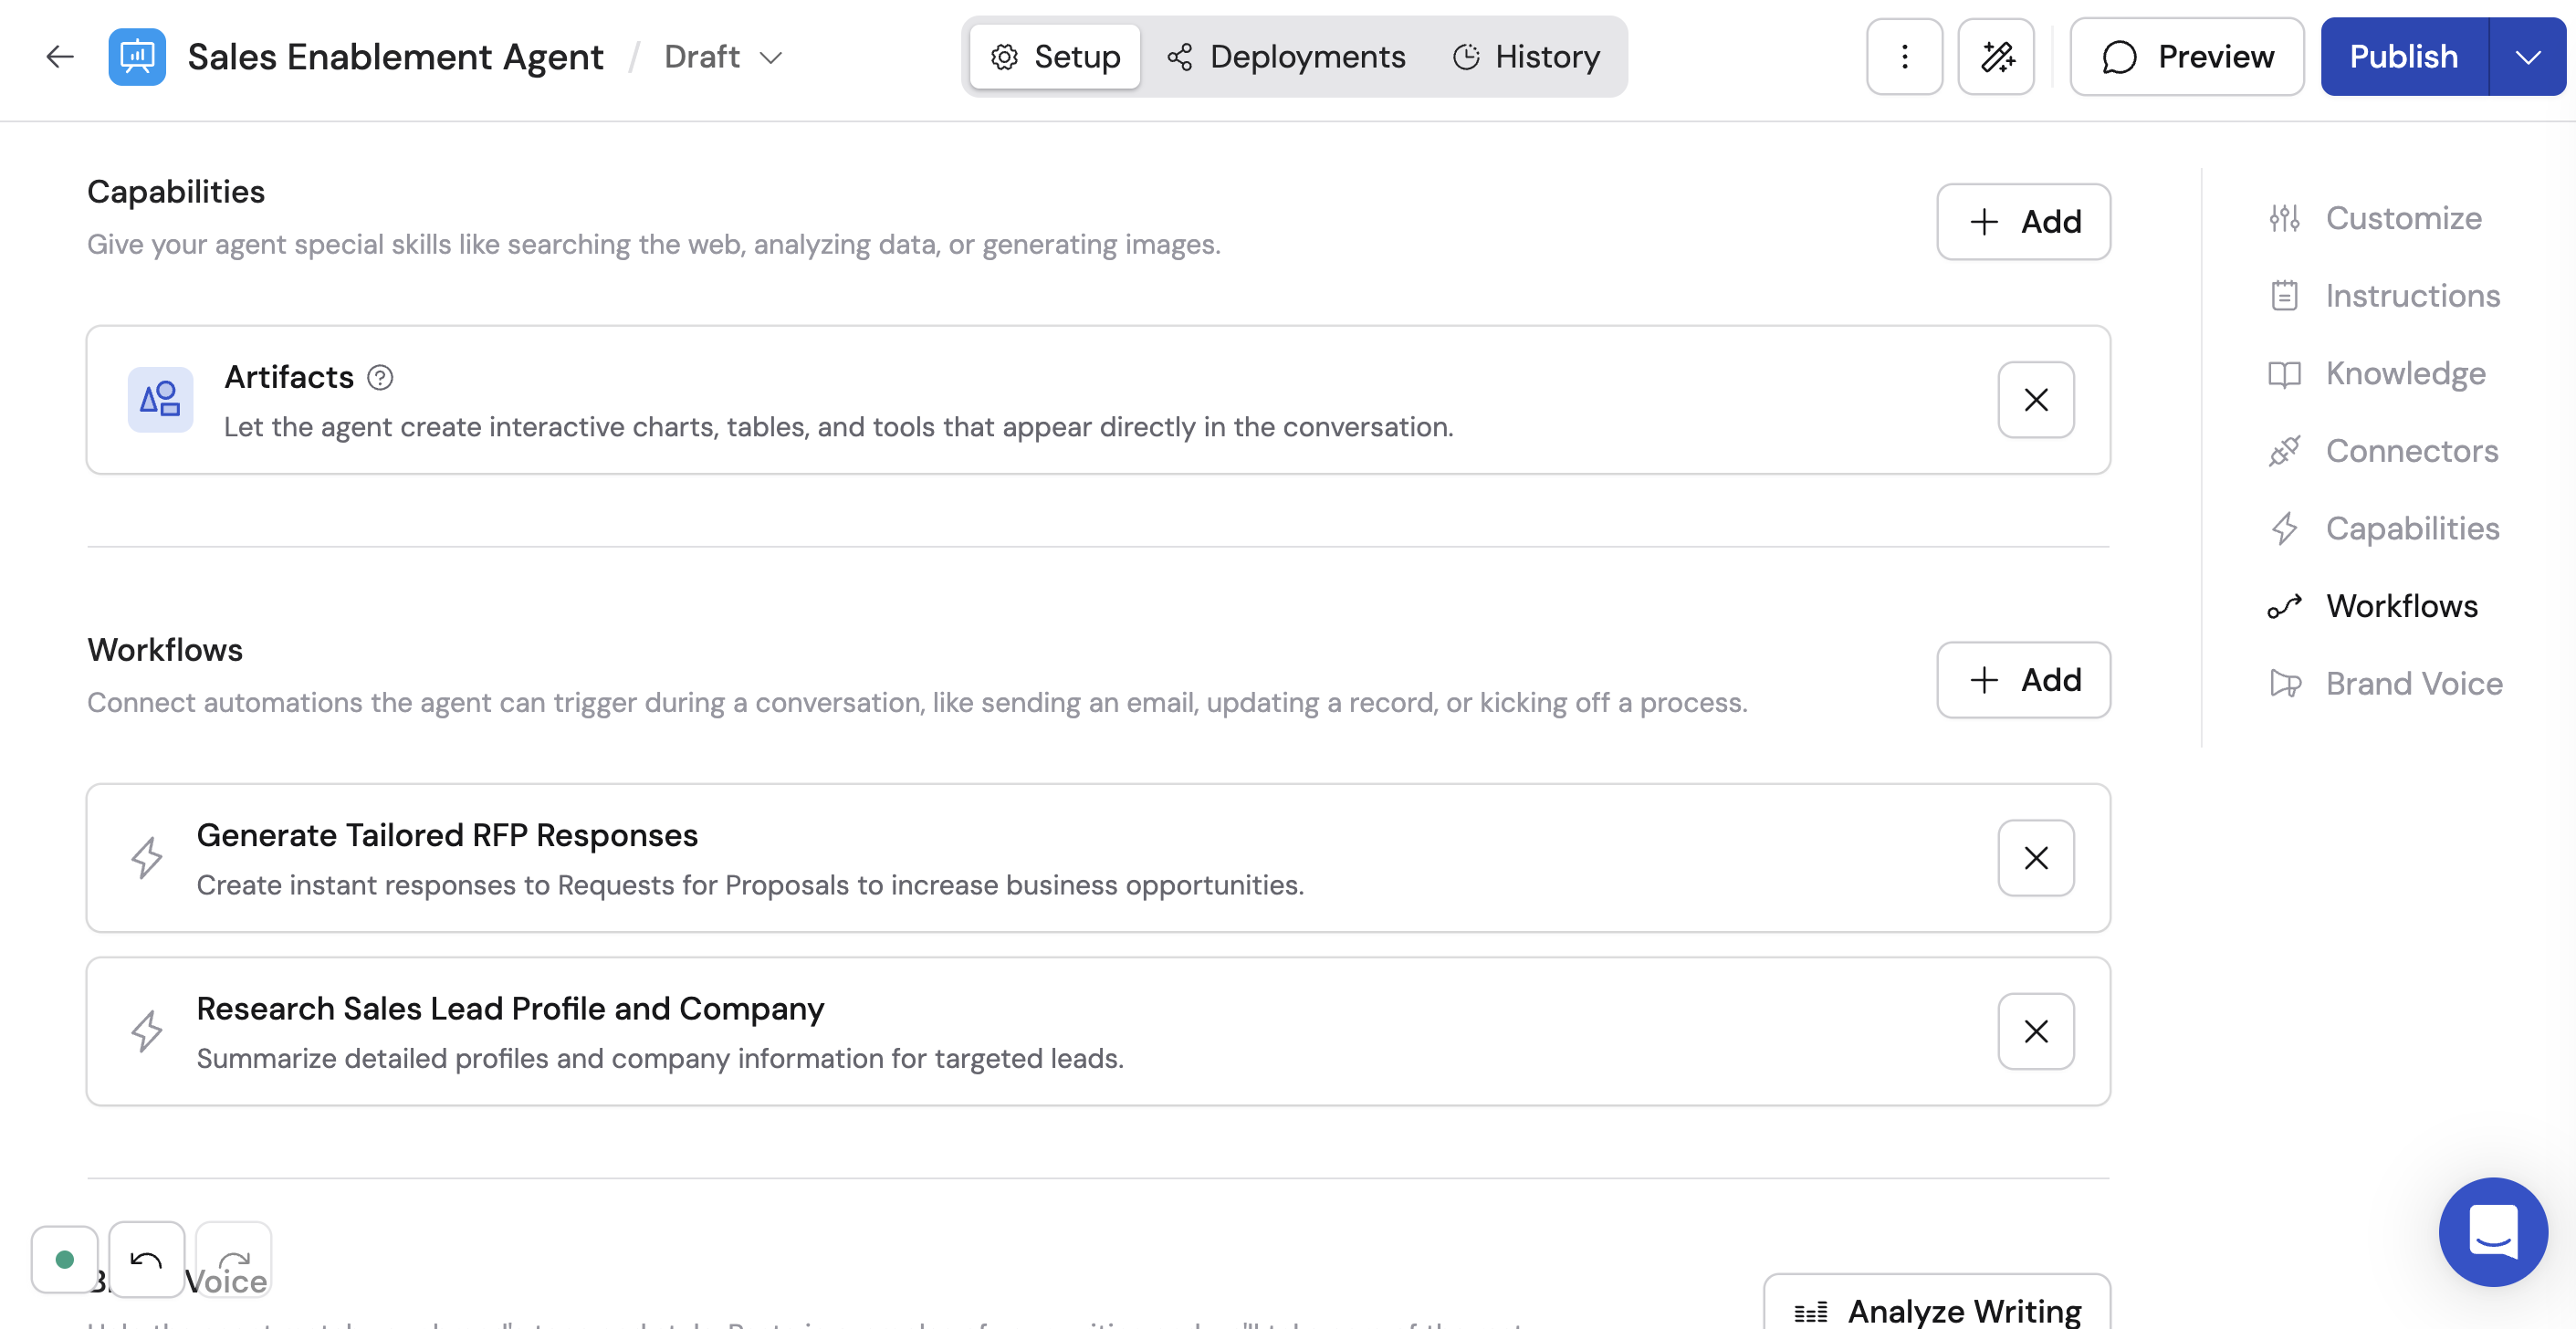
Task: Open the three-dot more options menu
Action: pyautogui.click(x=1904, y=57)
